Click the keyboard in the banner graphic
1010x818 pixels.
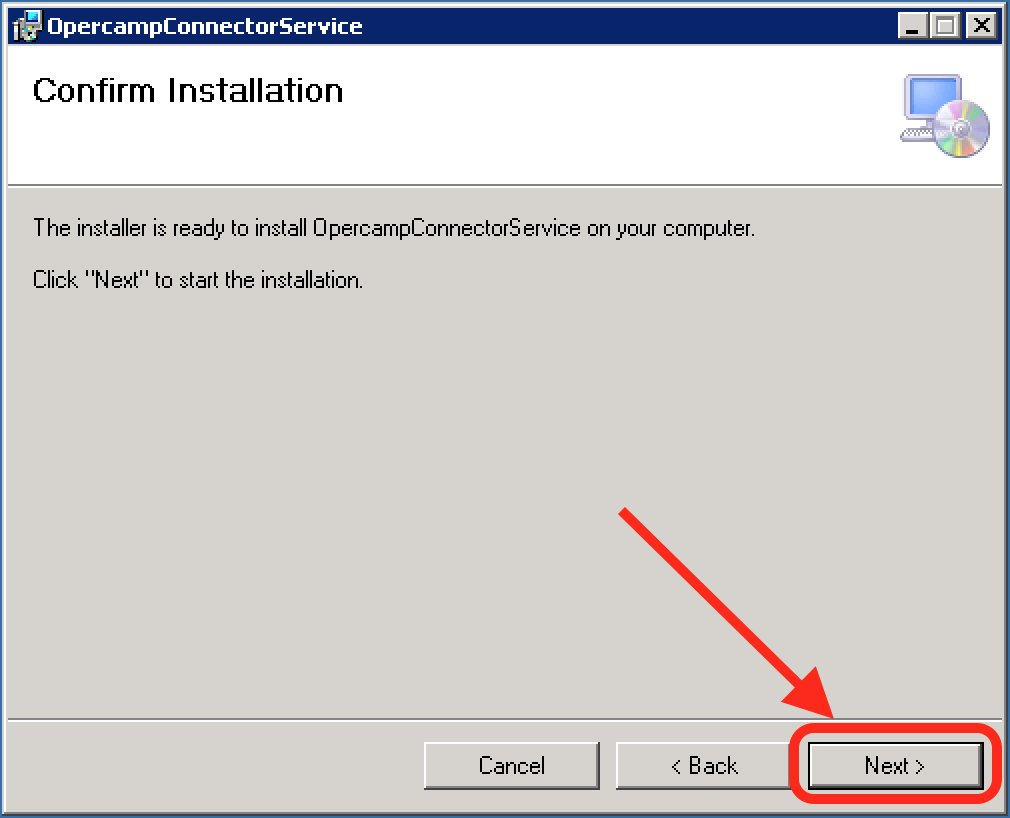pyautogui.click(x=916, y=133)
